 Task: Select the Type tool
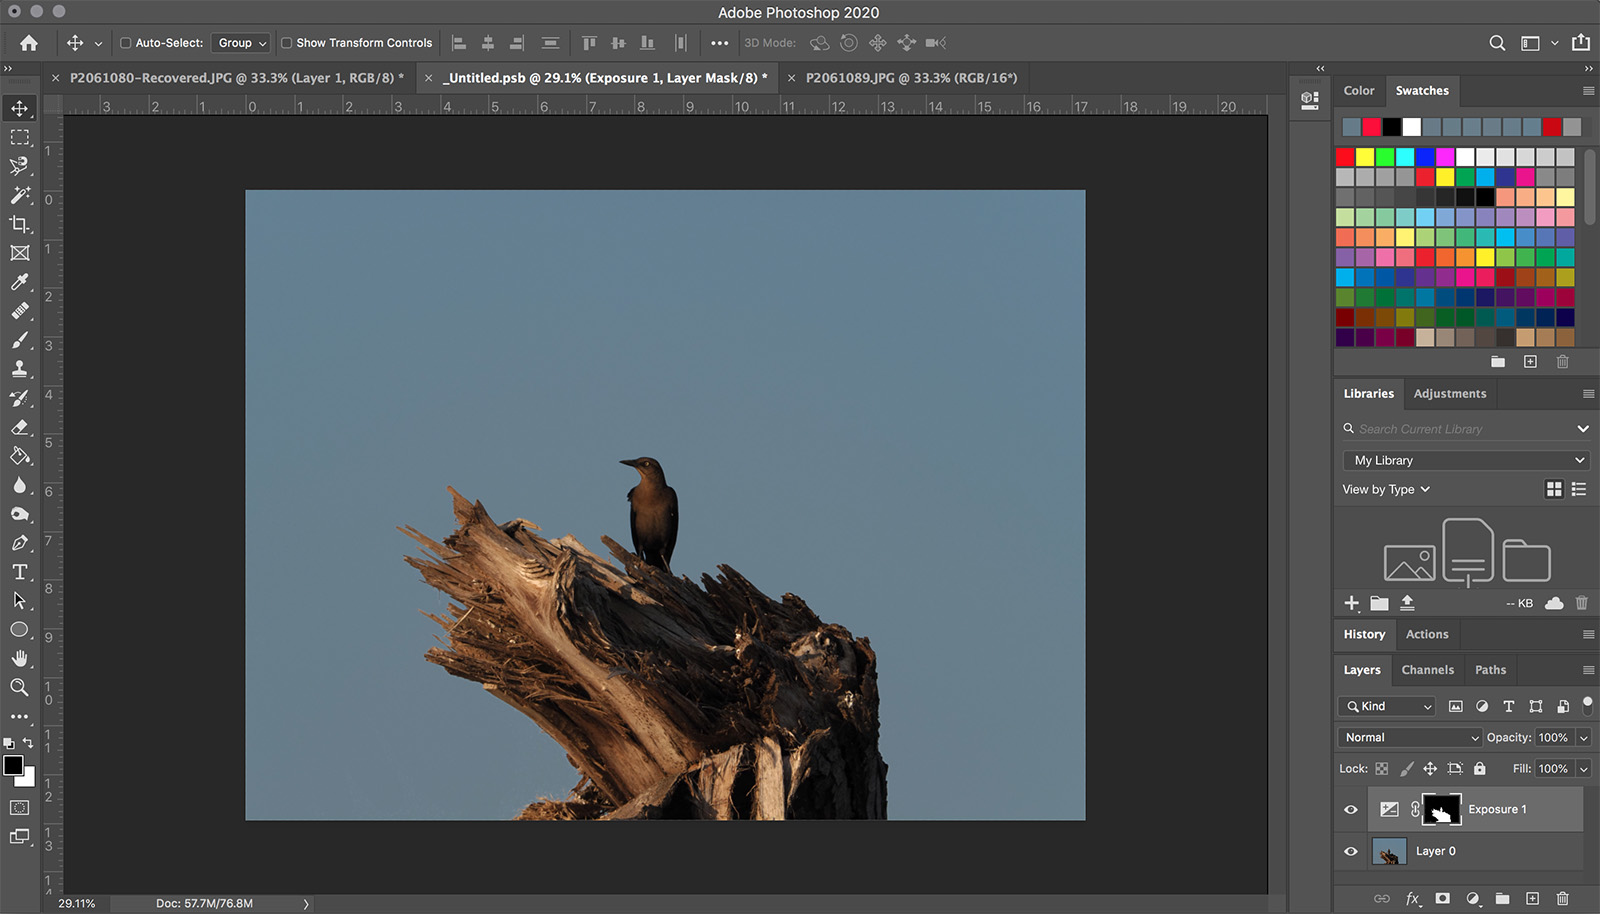pyautogui.click(x=19, y=572)
